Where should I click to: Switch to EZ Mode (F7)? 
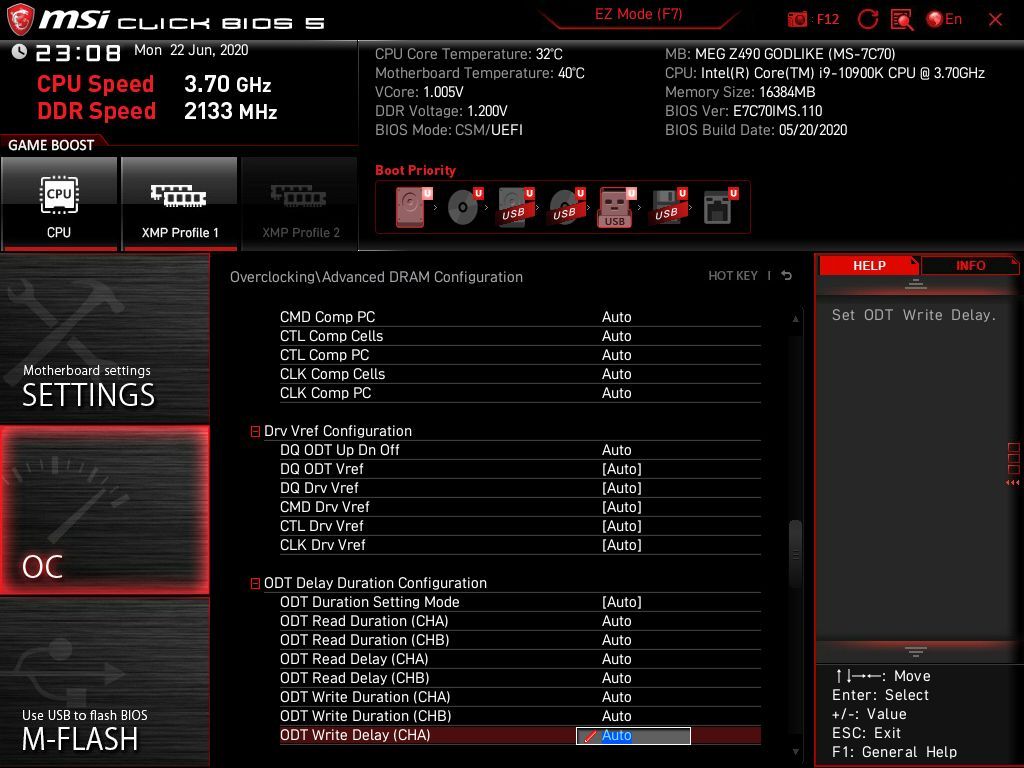(639, 15)
